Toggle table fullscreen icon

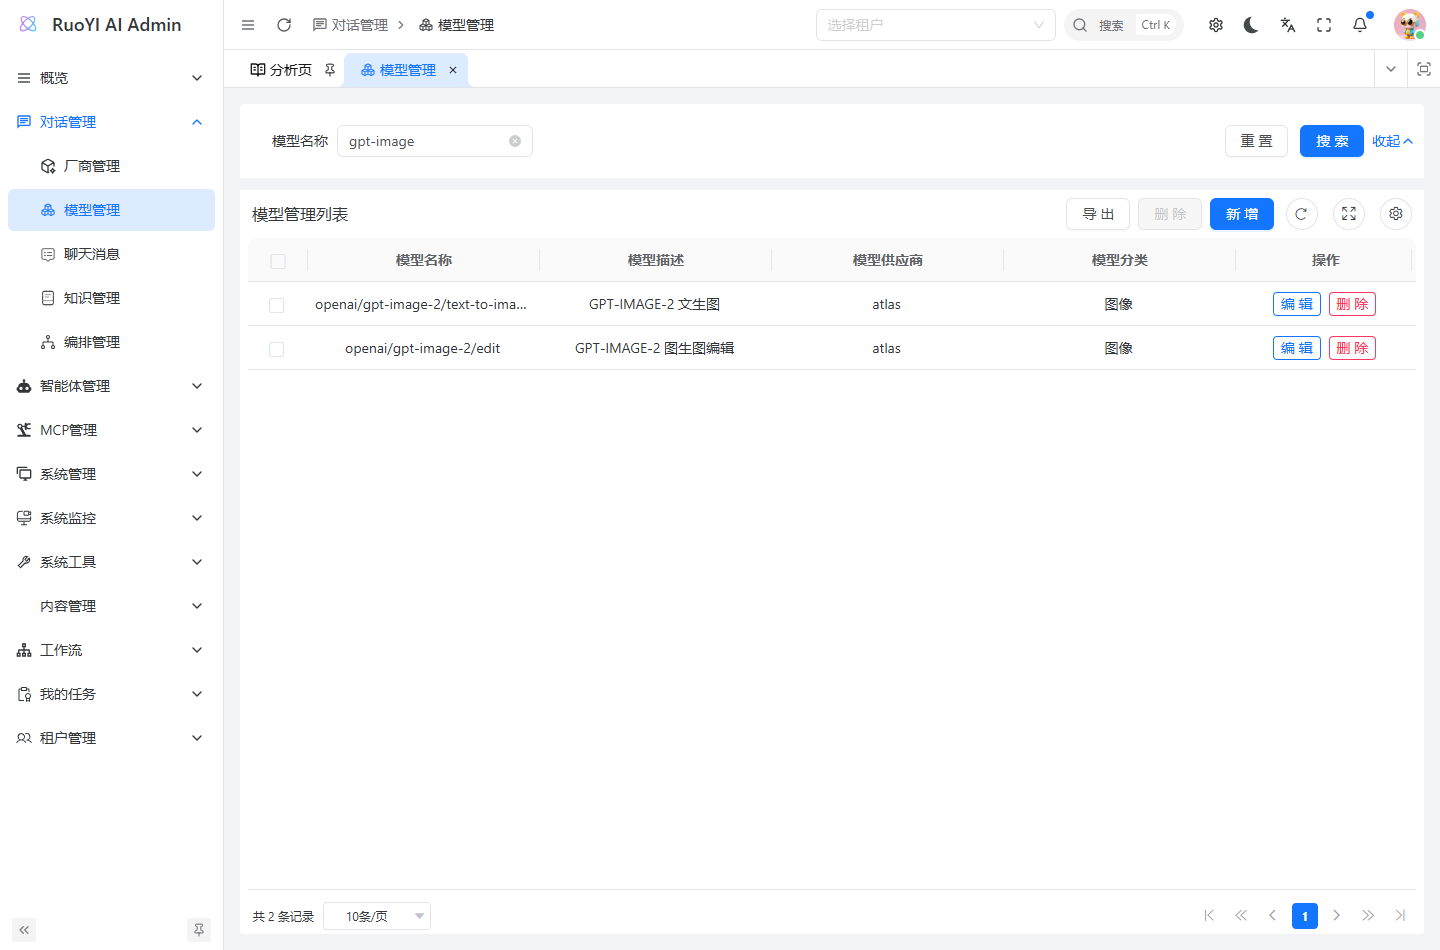click(1349, 214)
